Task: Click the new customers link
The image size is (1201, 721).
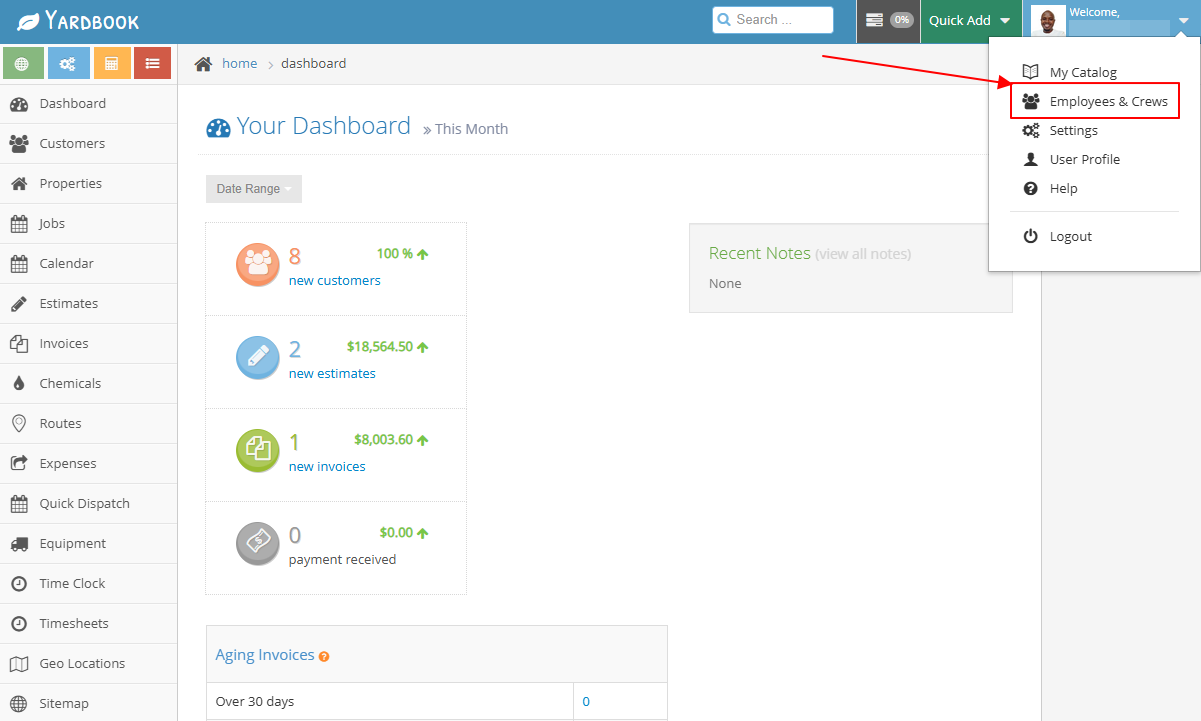Action: click(x=334, y=281)
